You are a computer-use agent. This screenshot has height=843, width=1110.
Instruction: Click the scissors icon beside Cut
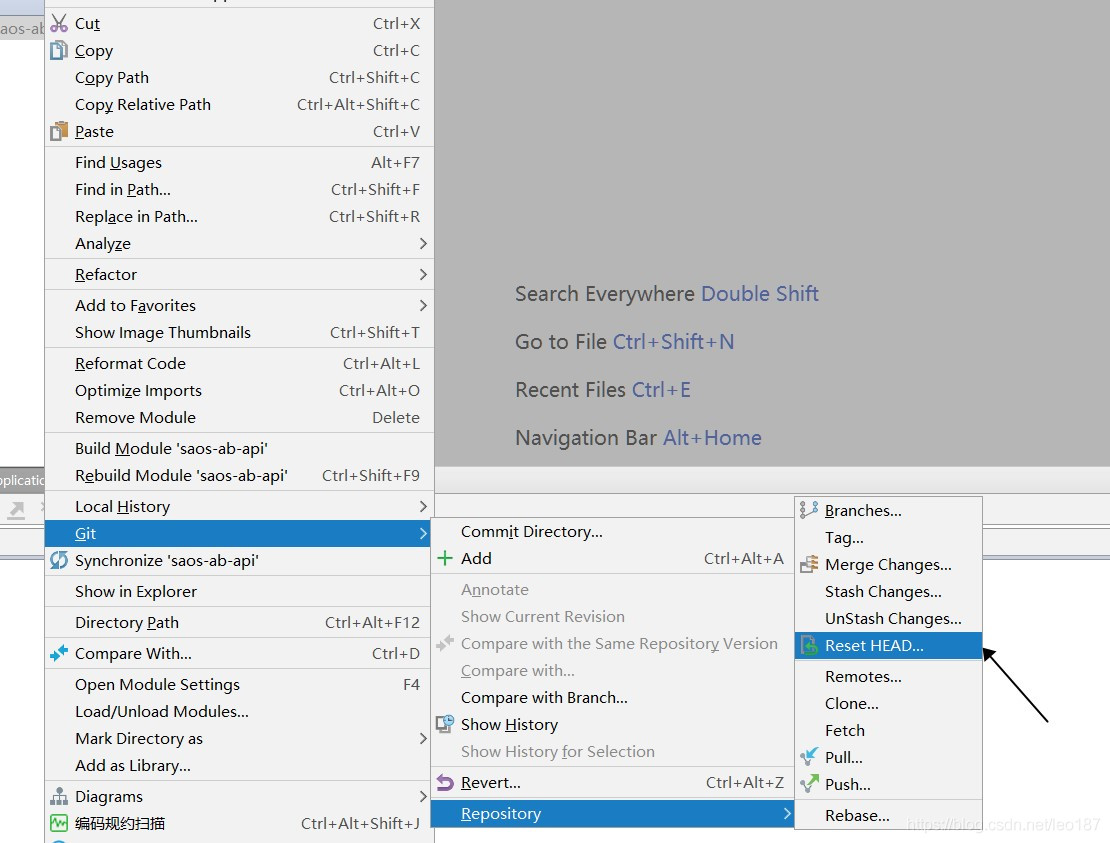pyautogui.click(x=59, y=23)
